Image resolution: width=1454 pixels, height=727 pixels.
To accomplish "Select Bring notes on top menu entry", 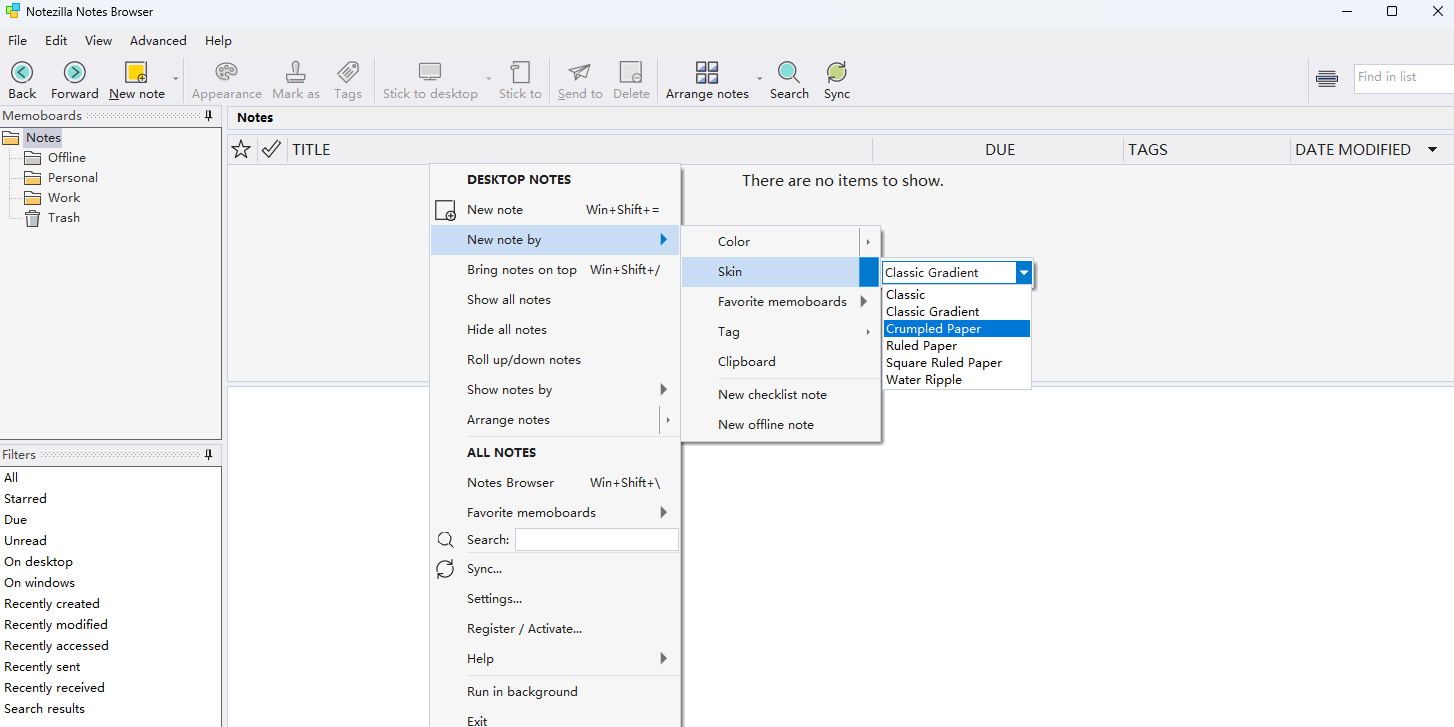I will 521,270.
